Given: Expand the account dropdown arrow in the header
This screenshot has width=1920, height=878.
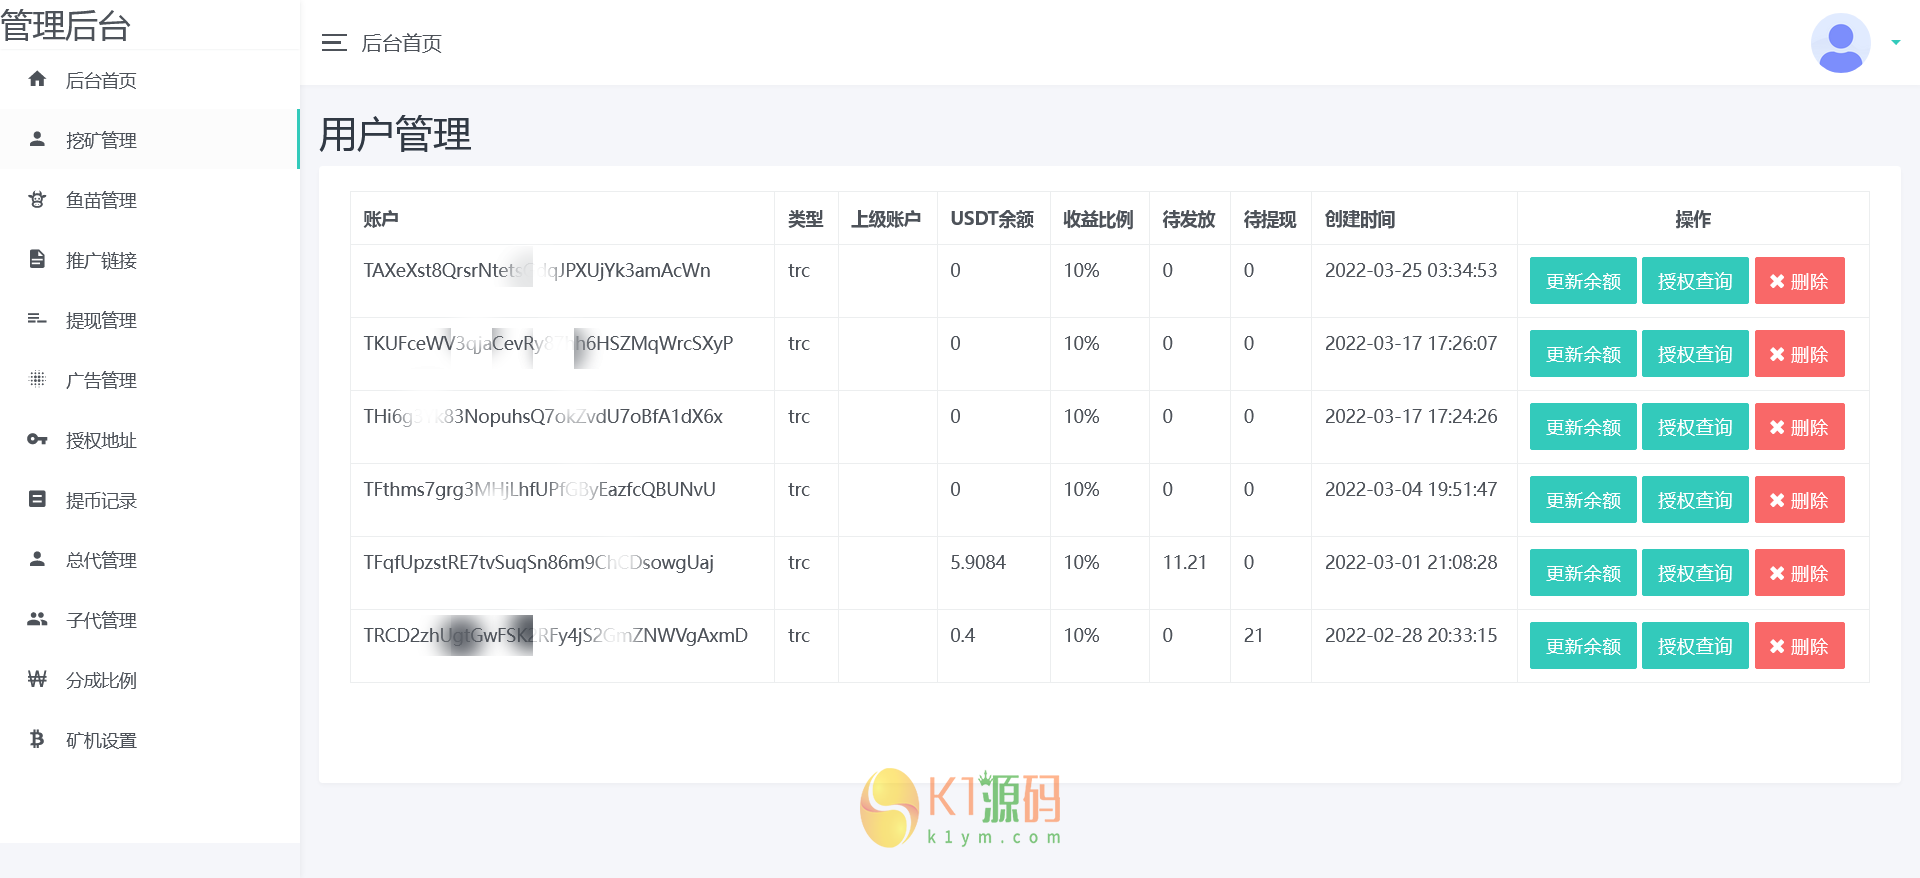Looking at the screenshot, I should (x=1896, y=43).
